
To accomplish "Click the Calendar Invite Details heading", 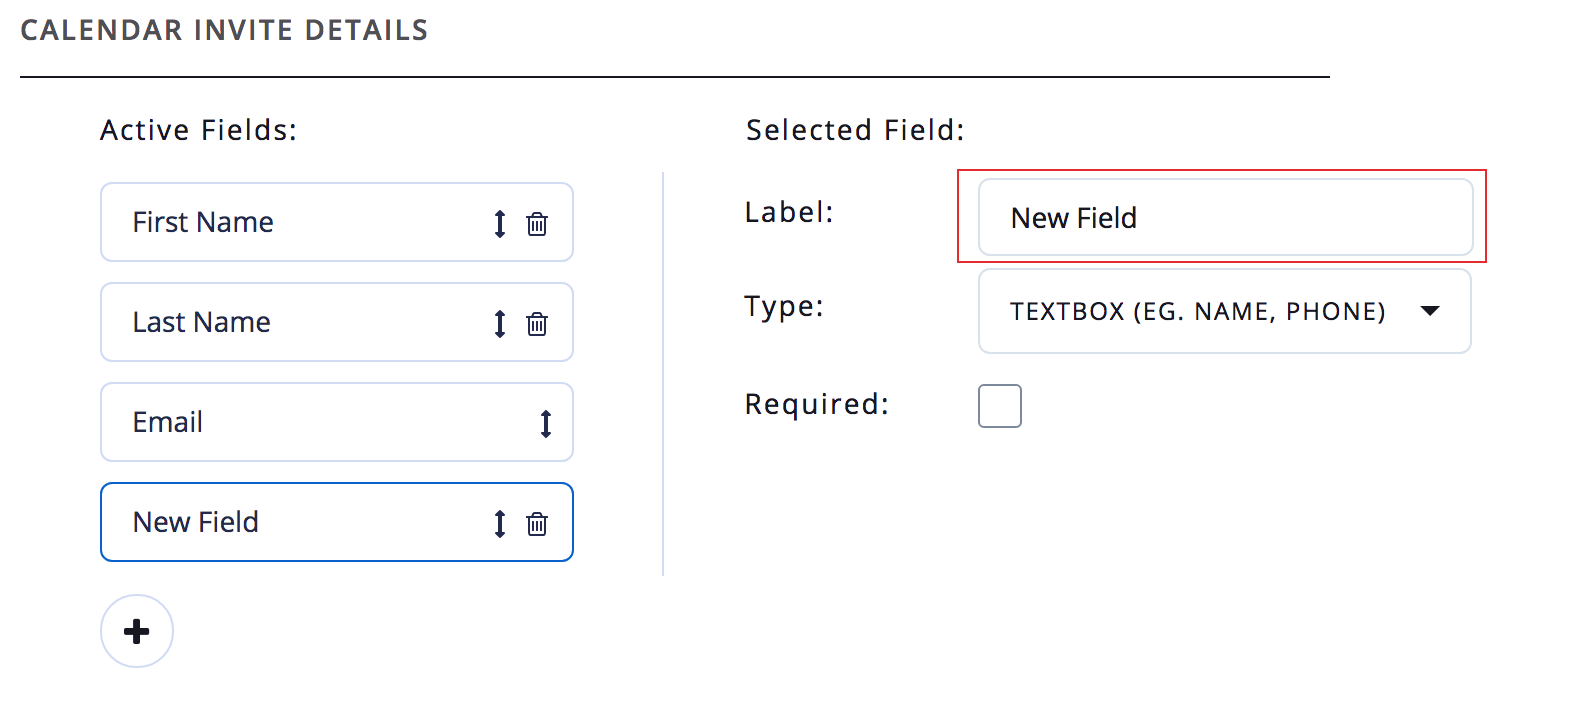I will pyautogui.click(x=224, y=30).
